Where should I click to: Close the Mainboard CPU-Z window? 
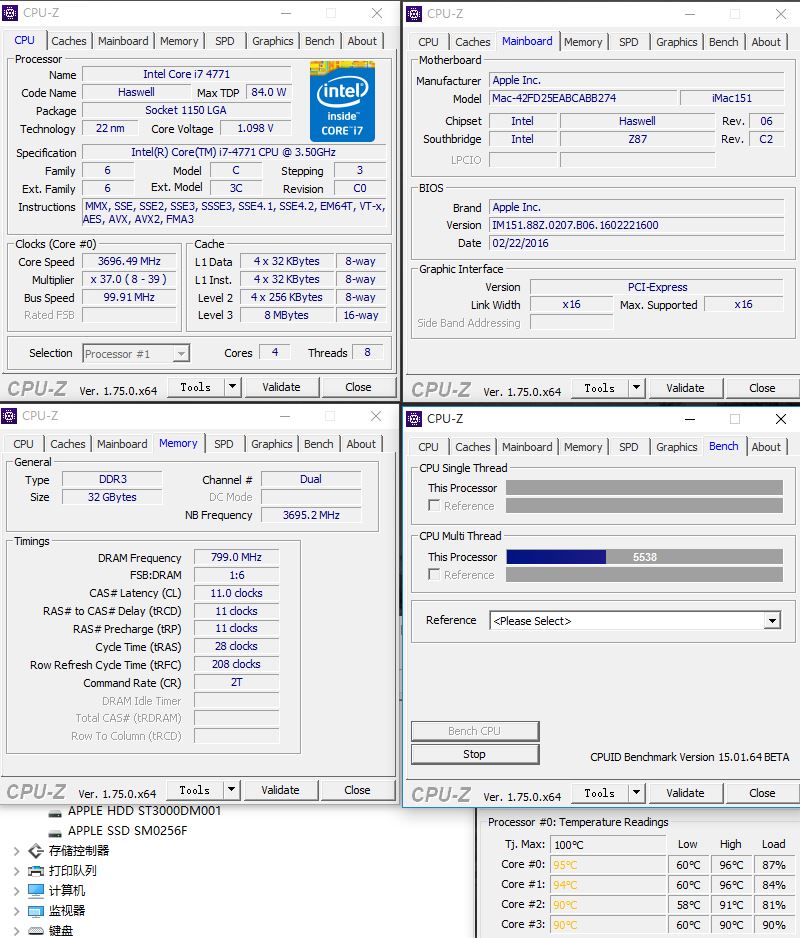781,14
